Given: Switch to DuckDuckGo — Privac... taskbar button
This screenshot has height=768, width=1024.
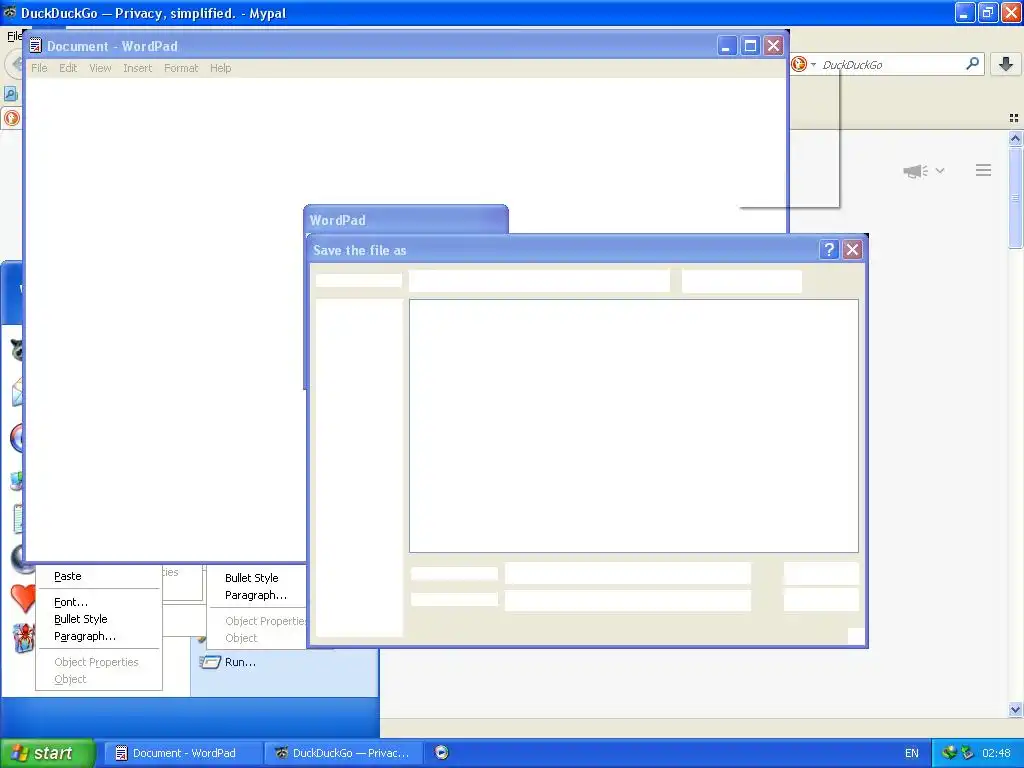Looking at the screenshot, I should point(344,753).
